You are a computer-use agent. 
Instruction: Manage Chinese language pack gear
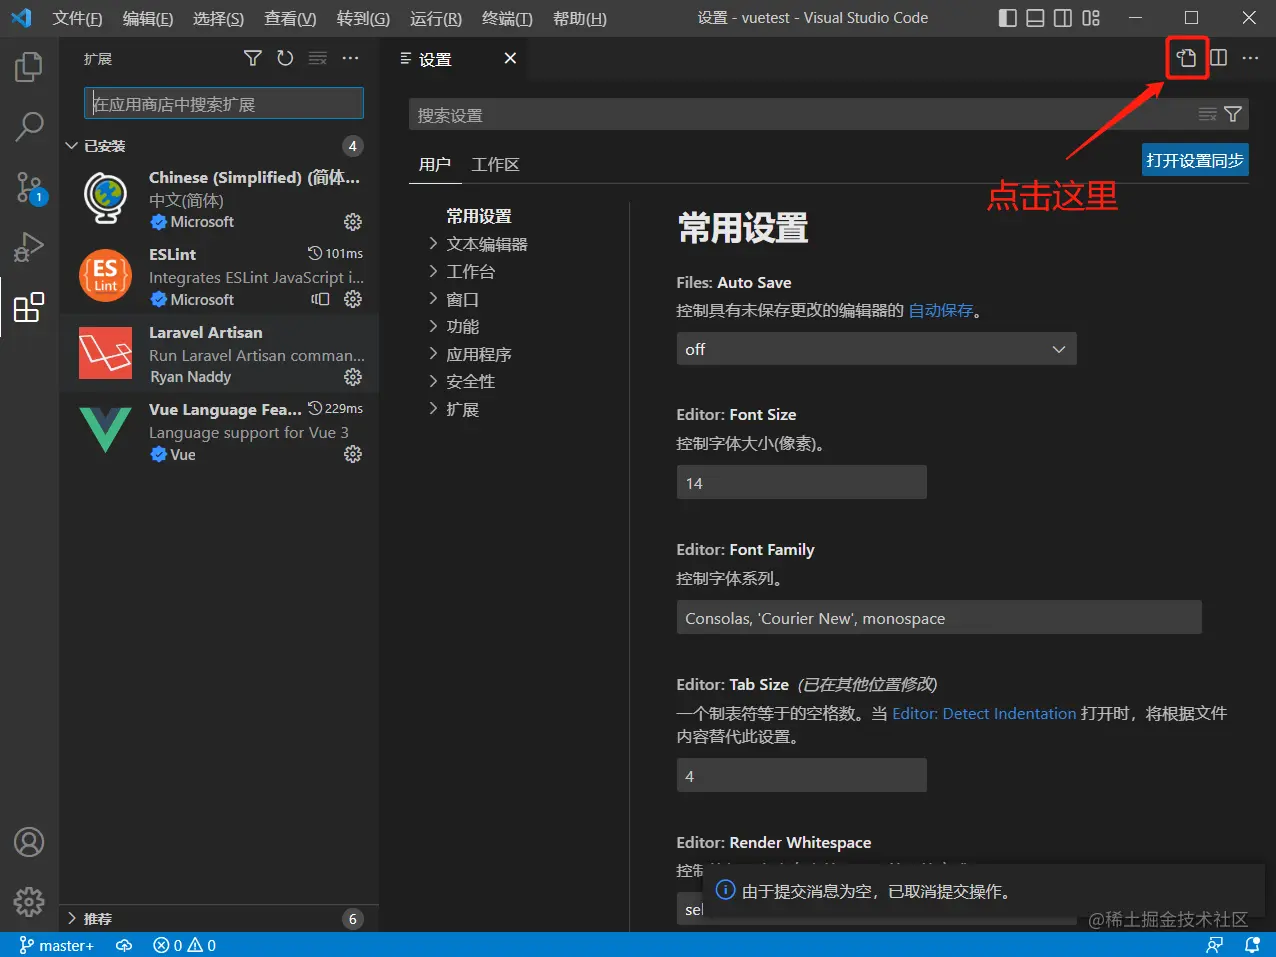pos(353,222)
